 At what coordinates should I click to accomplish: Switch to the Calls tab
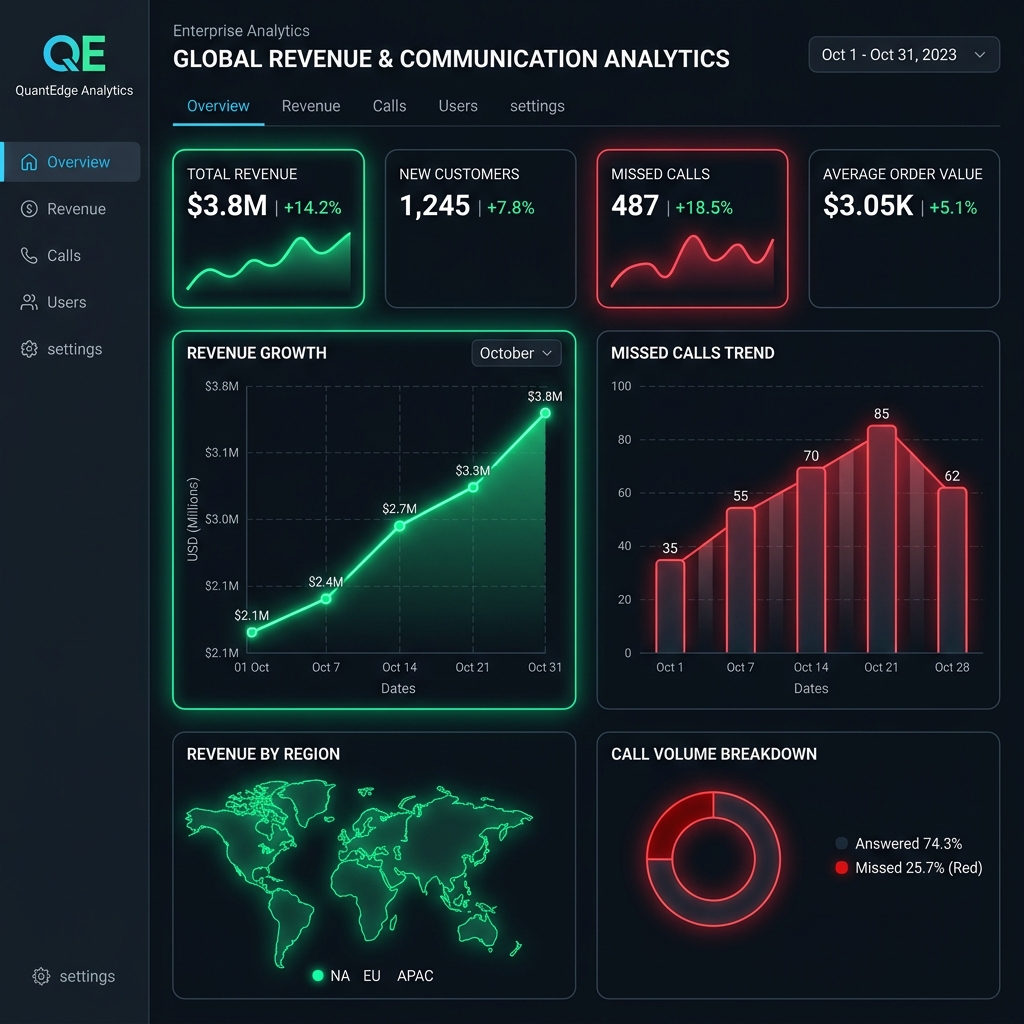pyautogui.click(x=389, y=106)
